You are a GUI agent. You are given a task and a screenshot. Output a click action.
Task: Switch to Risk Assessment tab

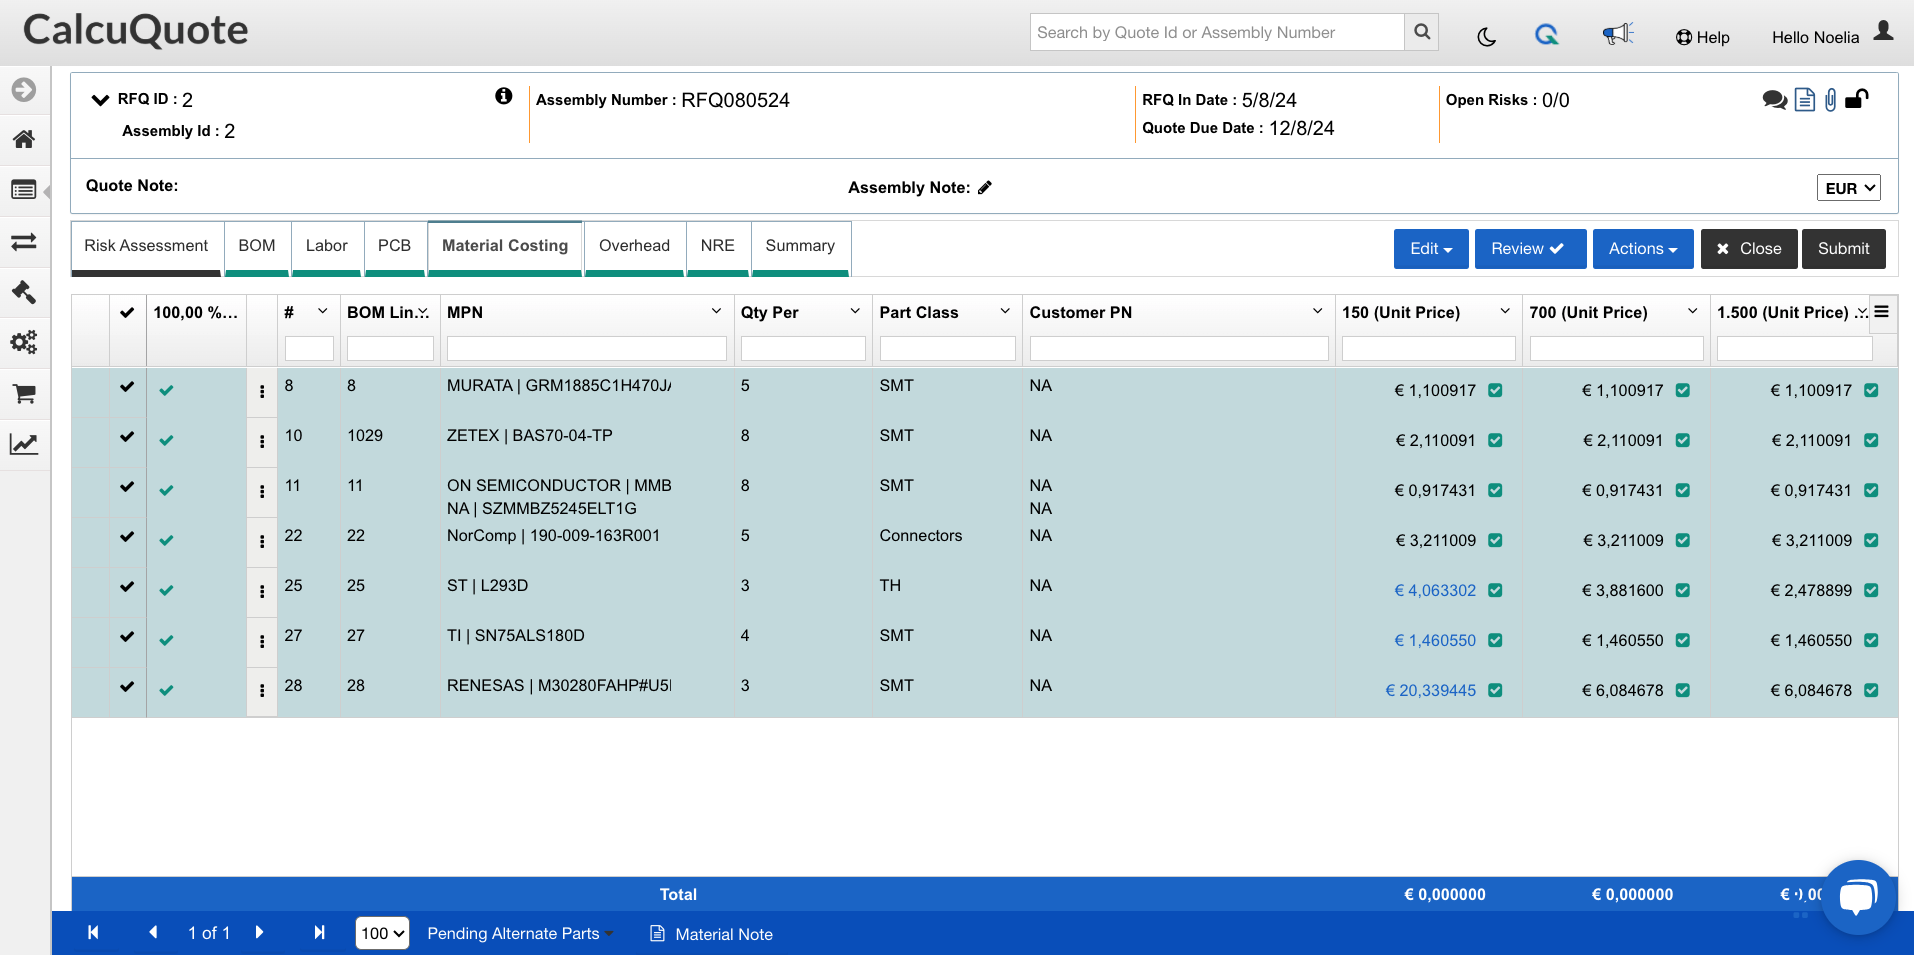146,246
